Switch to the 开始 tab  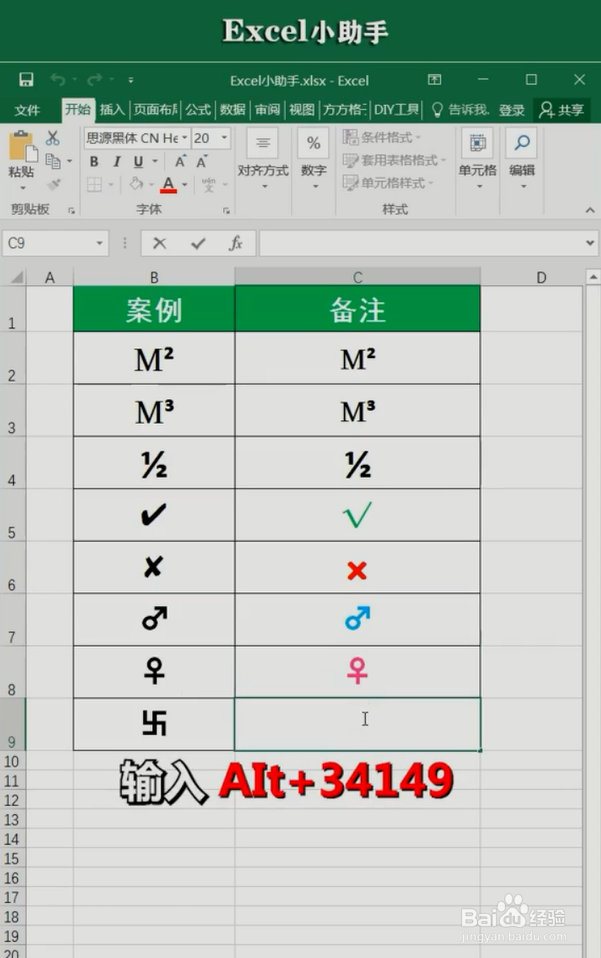point(78,109)
